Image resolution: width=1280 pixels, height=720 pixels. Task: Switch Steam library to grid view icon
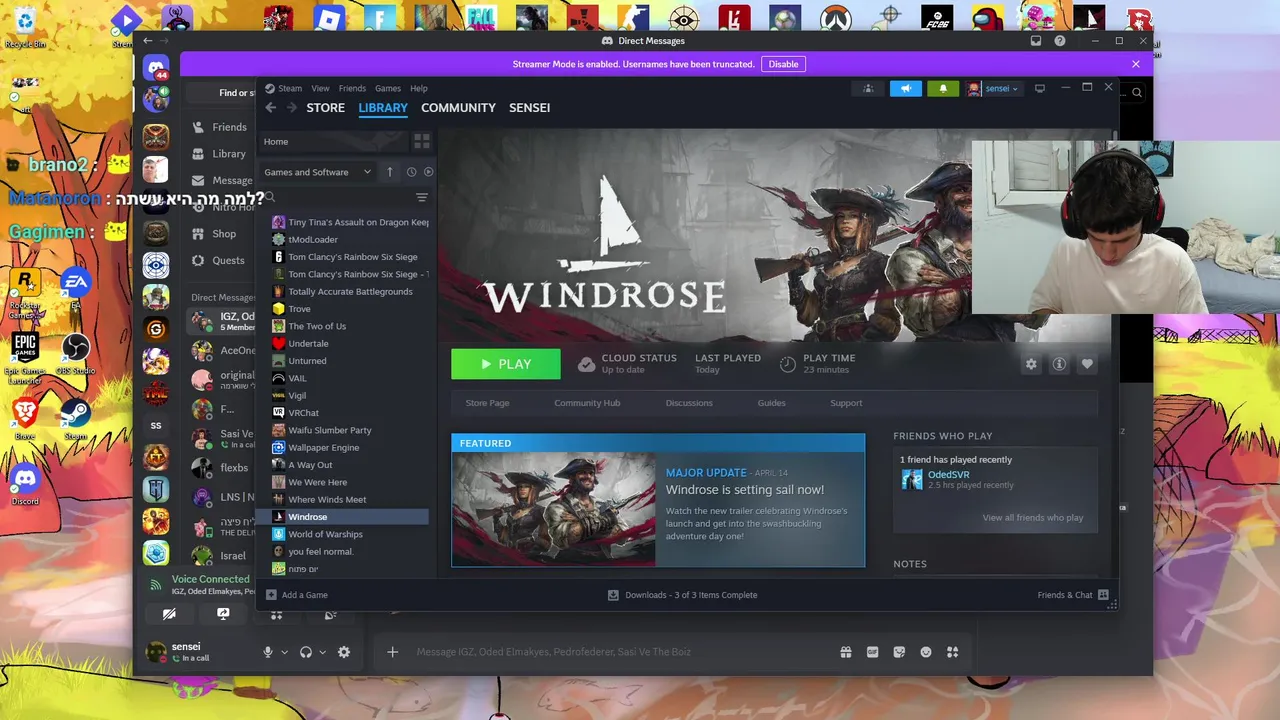click(x=422, y=142)
